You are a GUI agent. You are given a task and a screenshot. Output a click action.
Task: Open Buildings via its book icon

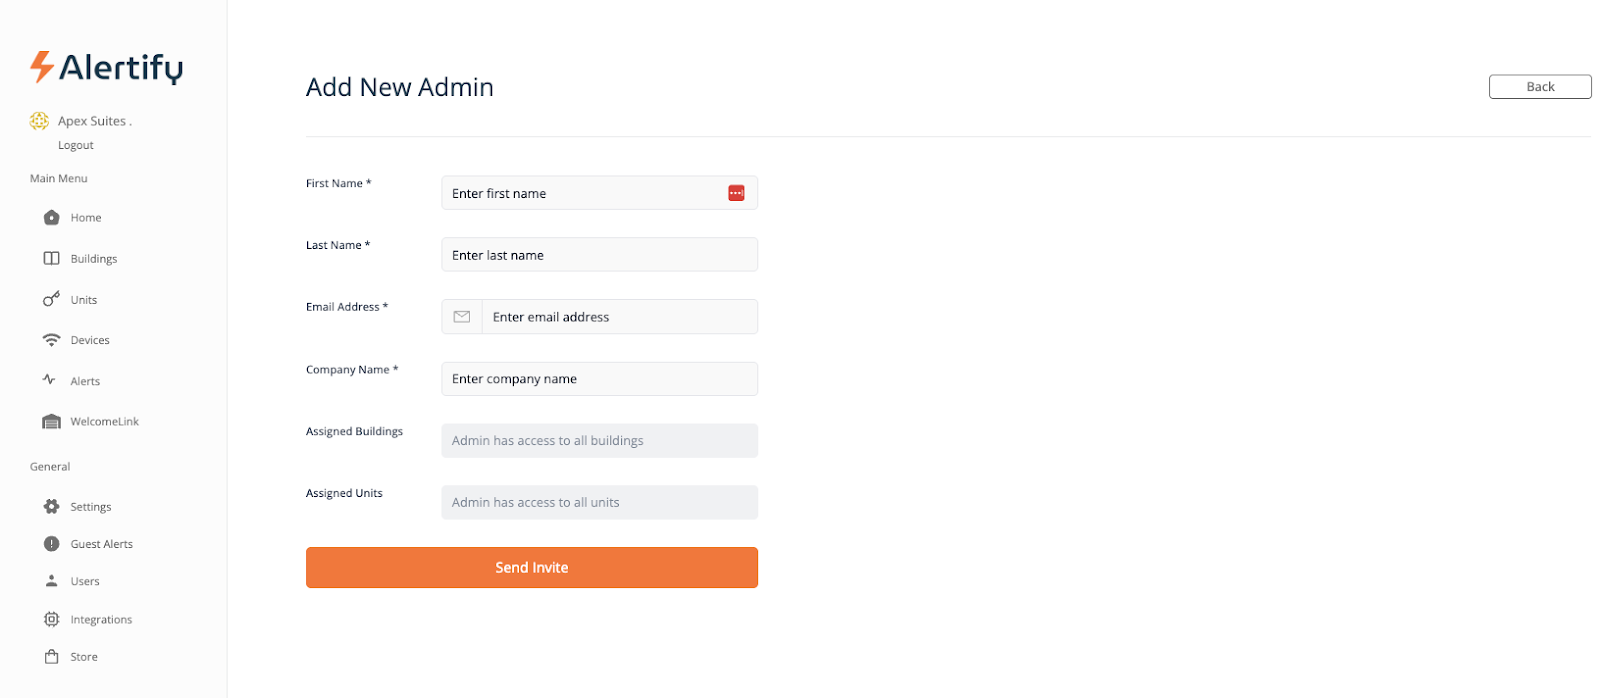(x=52, y=259)
